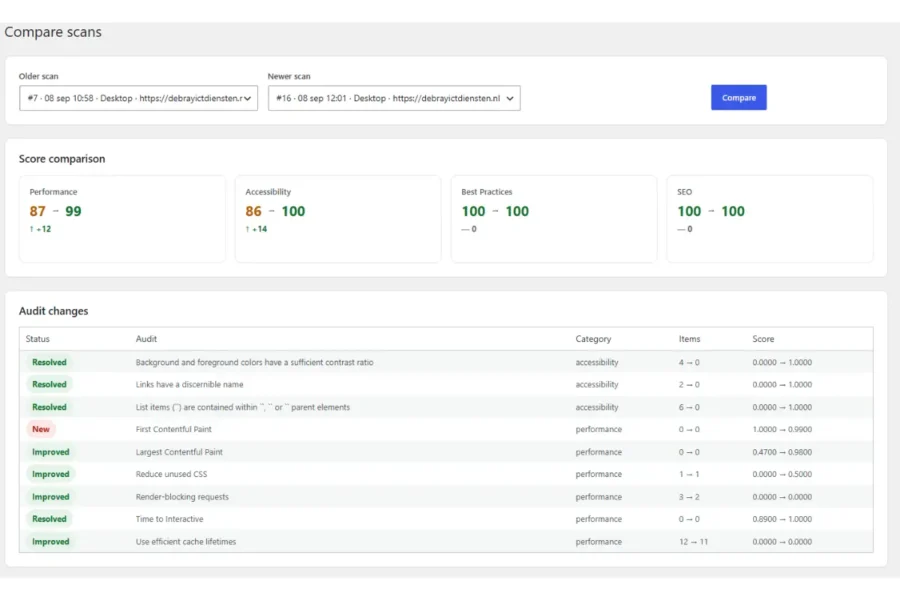This screenshot has height=600, width=900.
Task: Select the Accessibility score card
Action: pos(338,219)
